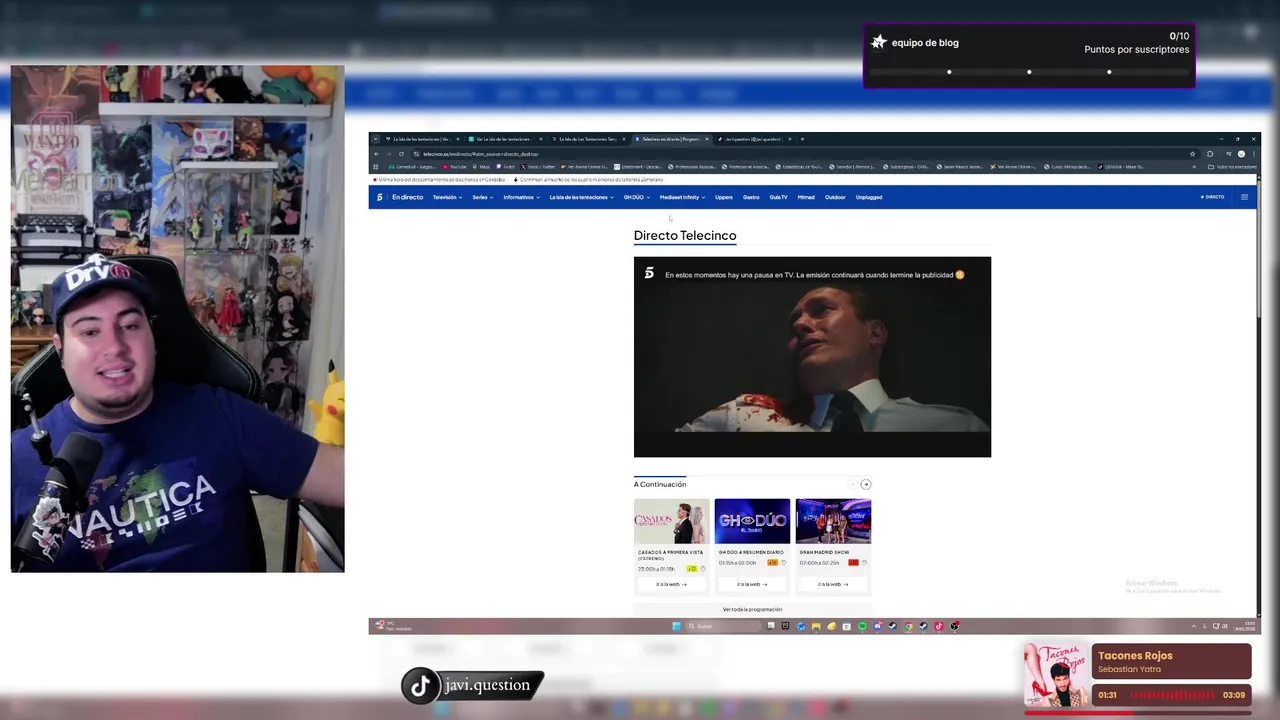Click the TikTok logo in javi.question badge
Screen dimensions: 1280x720
pos(421,685)
